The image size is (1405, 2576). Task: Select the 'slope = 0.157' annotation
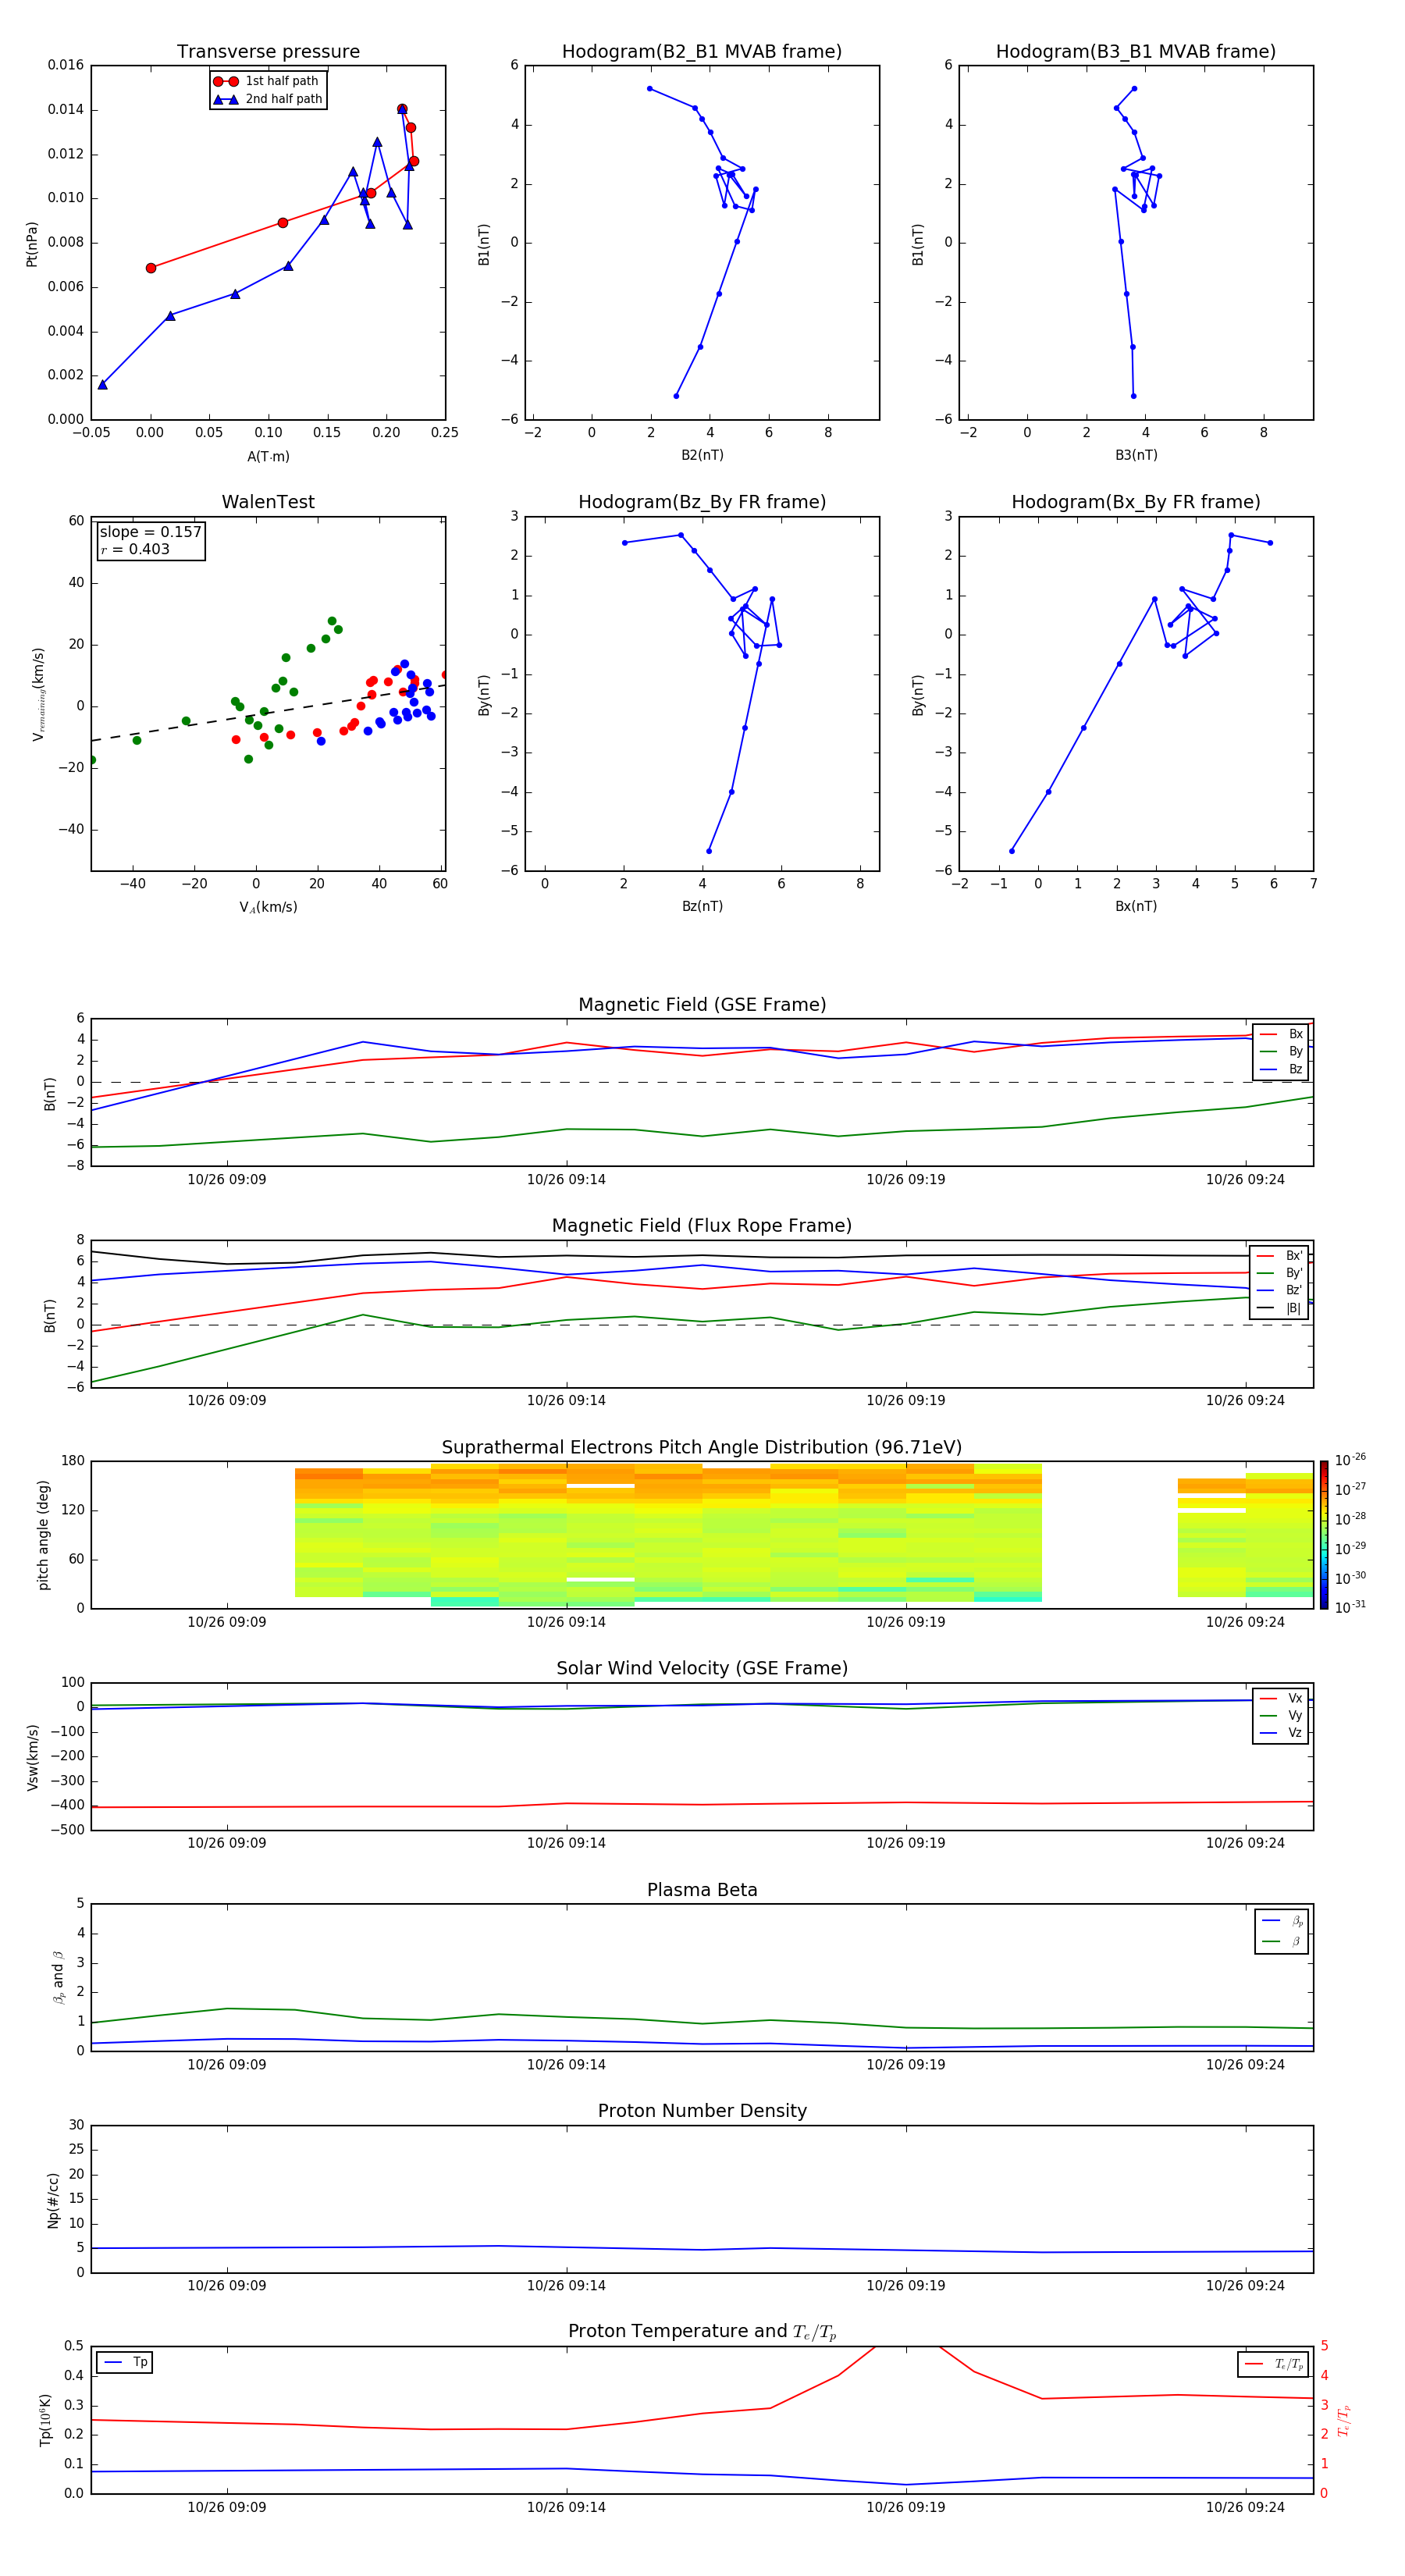[150, 532]
